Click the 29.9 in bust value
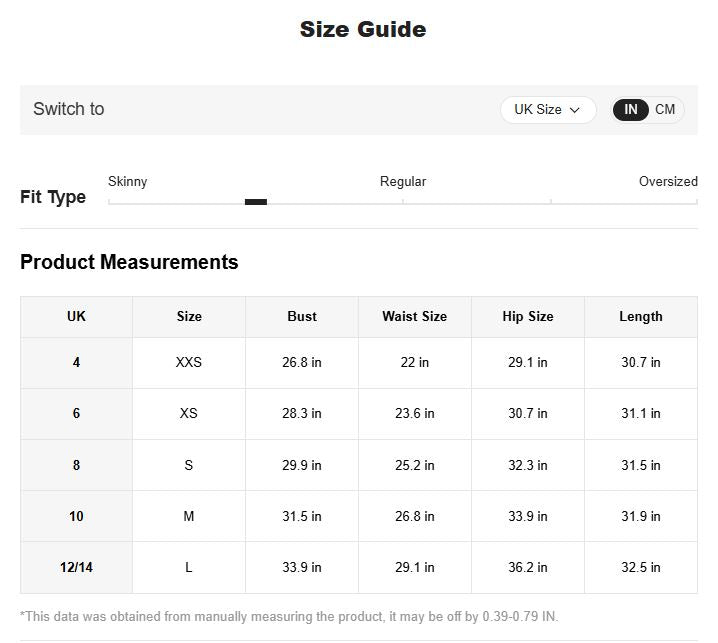718x643 pixels. 302,465
